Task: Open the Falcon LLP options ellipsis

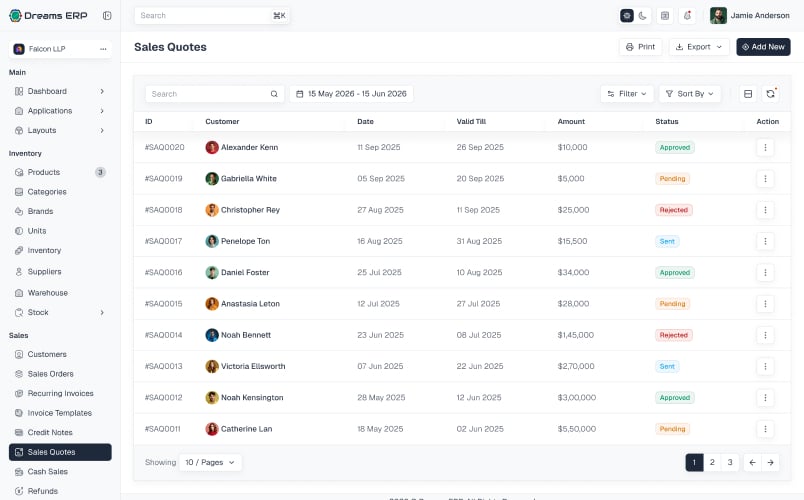Action: click(x=103, y=49)
